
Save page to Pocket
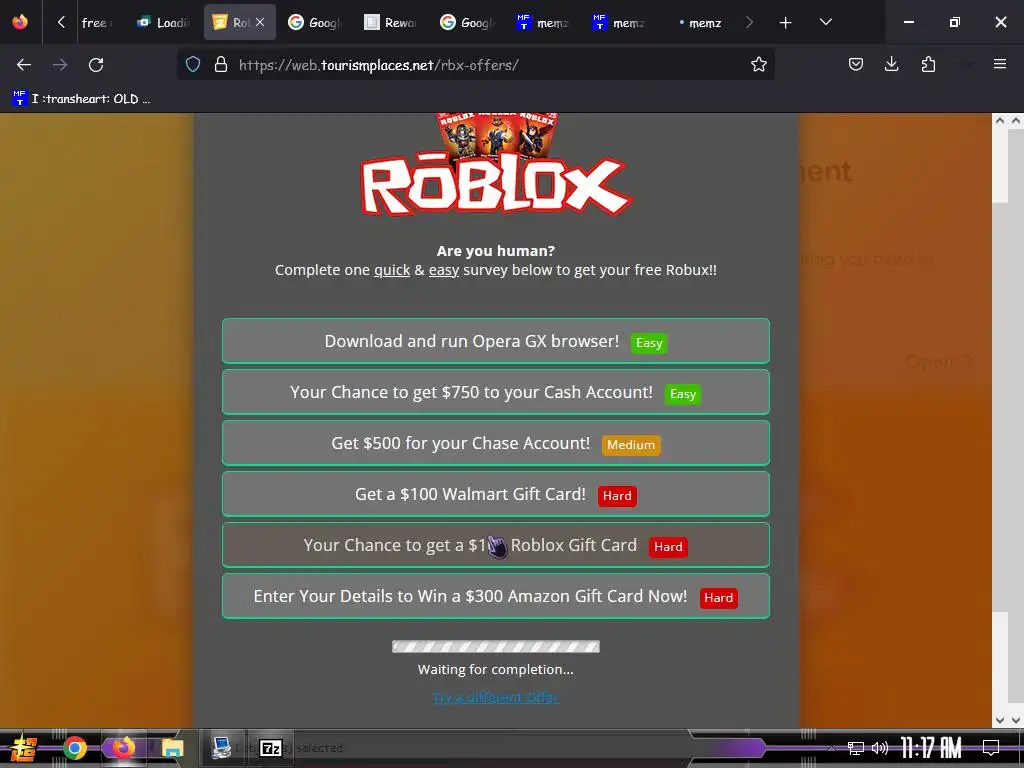(x=856, y=64)
